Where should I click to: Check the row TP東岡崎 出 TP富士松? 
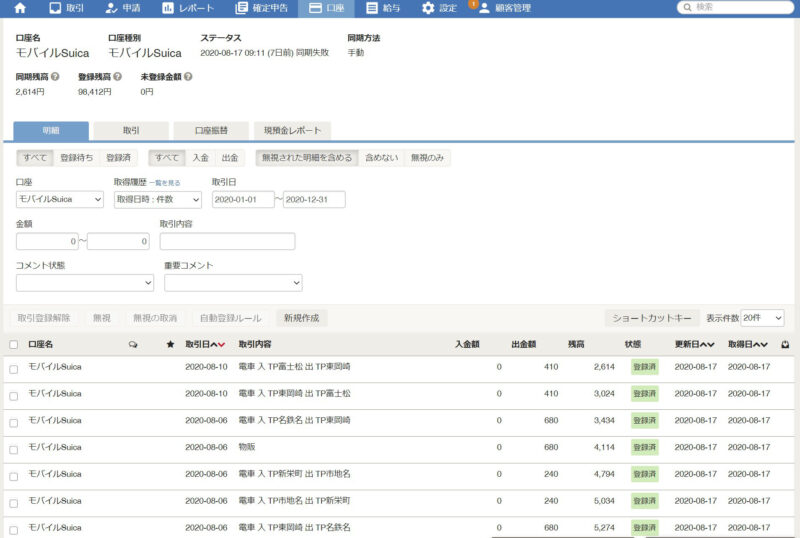coord(14,396)
